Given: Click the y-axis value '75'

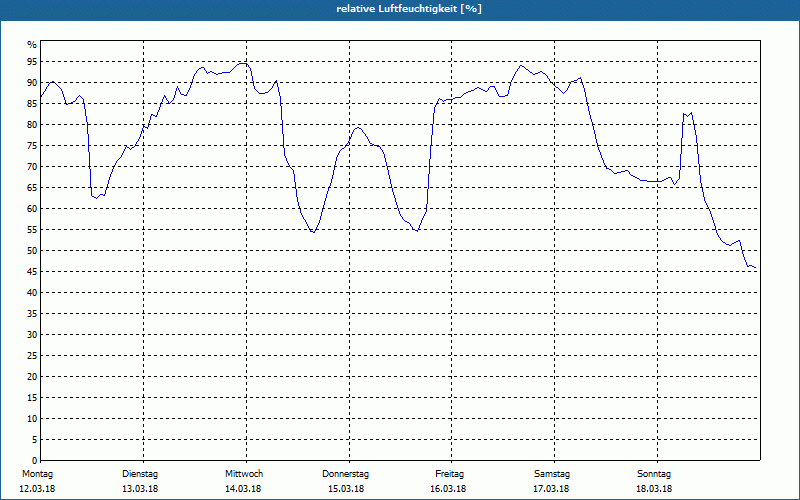Looking at the screenshot, I should pos(32,145).
